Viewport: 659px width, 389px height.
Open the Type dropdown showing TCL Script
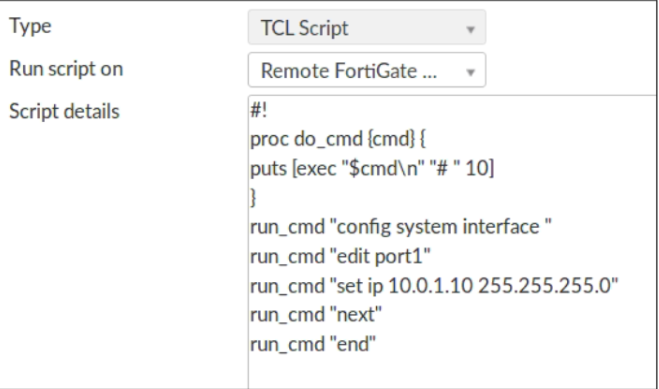(367, 28)
